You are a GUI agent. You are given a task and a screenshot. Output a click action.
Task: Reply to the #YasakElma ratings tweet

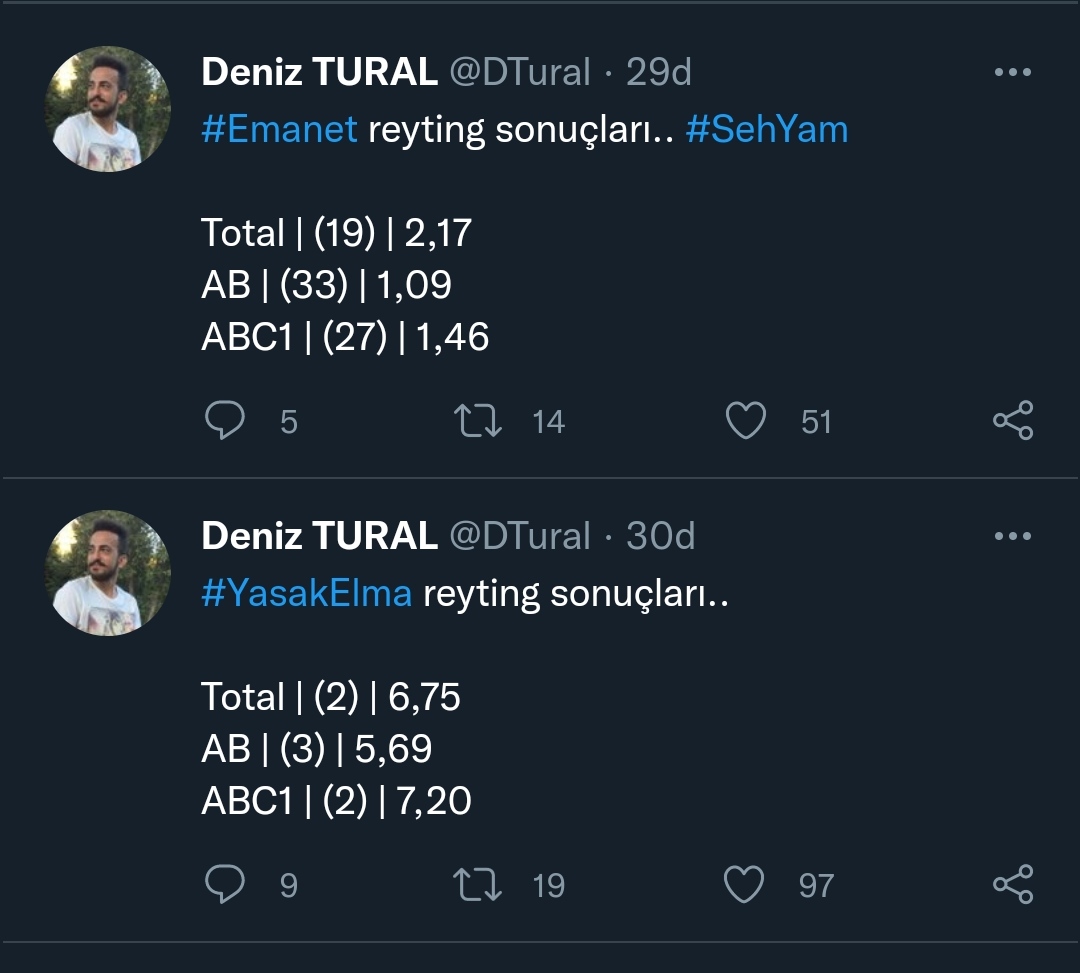(225, 885)
